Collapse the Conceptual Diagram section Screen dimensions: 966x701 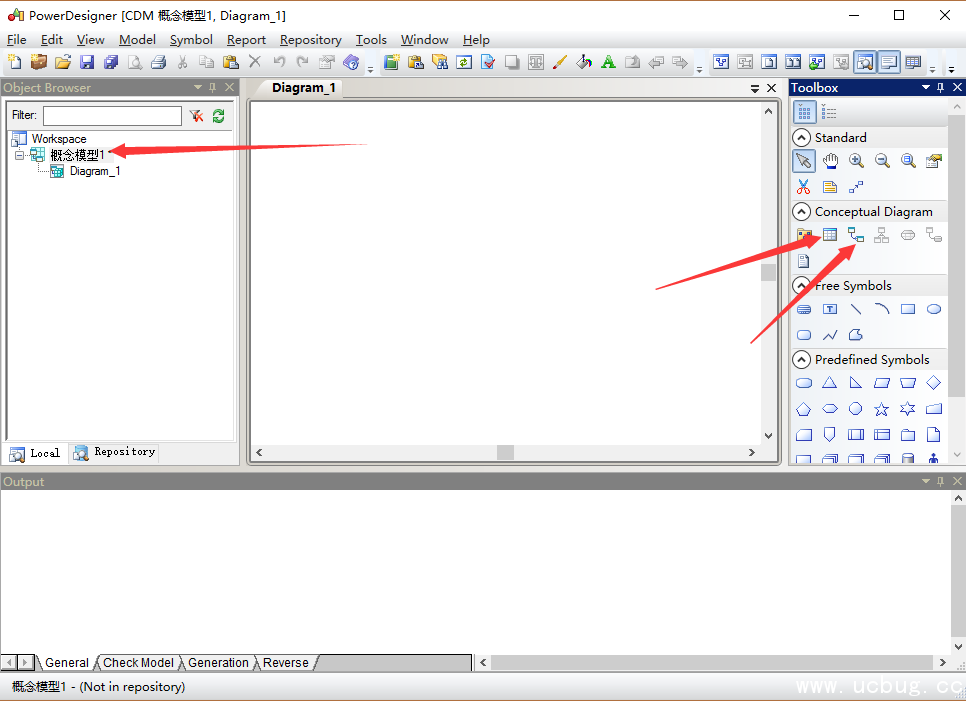click(801, 212)
